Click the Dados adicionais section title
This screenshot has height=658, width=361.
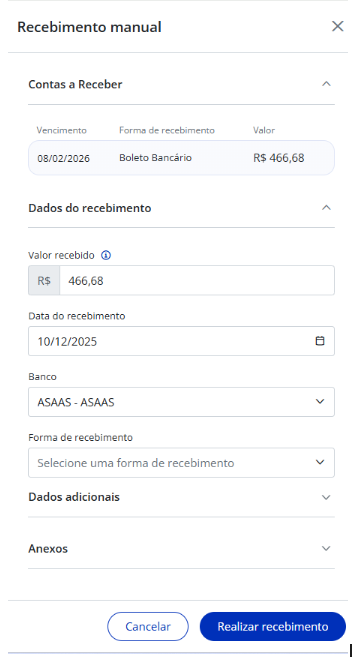pyautogui.click(x=74, y=497)
